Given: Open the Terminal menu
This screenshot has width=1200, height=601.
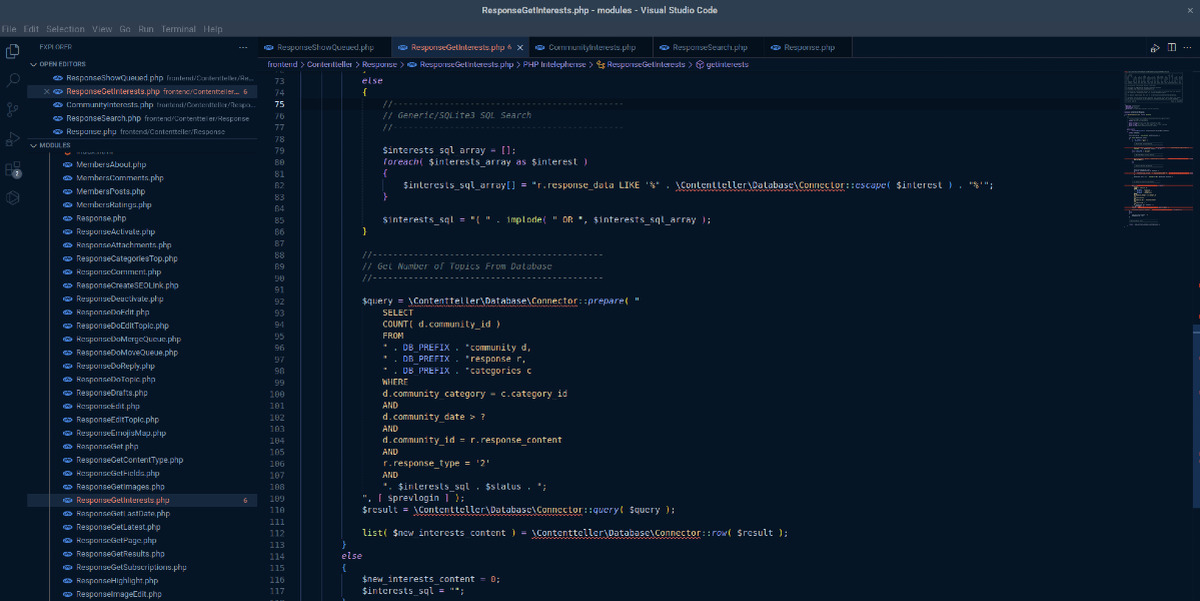Looking at the screenshot, I should pos(178,29).
